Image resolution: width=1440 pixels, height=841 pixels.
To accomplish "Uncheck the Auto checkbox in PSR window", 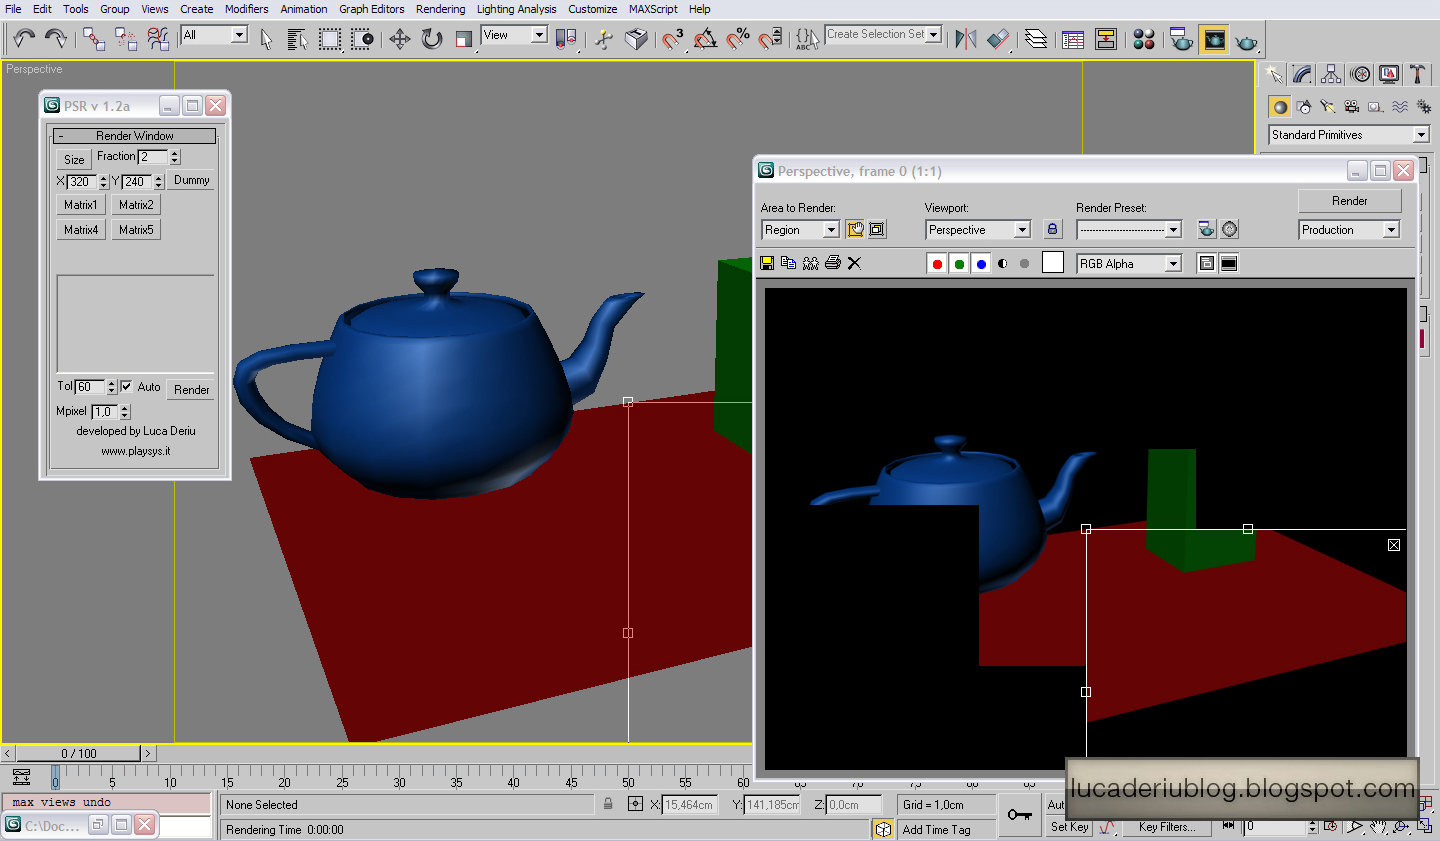I will [x=126, y=386].
